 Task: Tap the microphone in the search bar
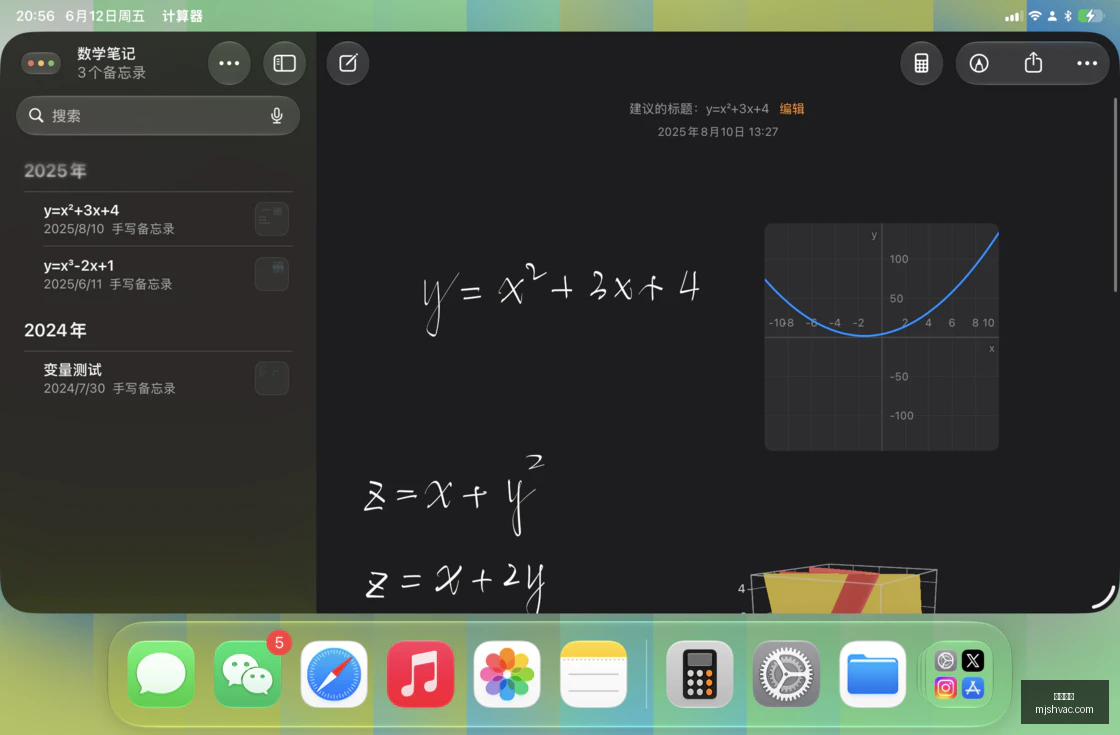click(277, 116)
